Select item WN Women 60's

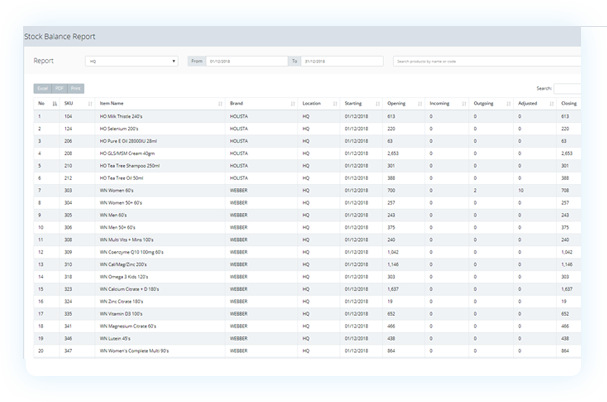(116, 191)
